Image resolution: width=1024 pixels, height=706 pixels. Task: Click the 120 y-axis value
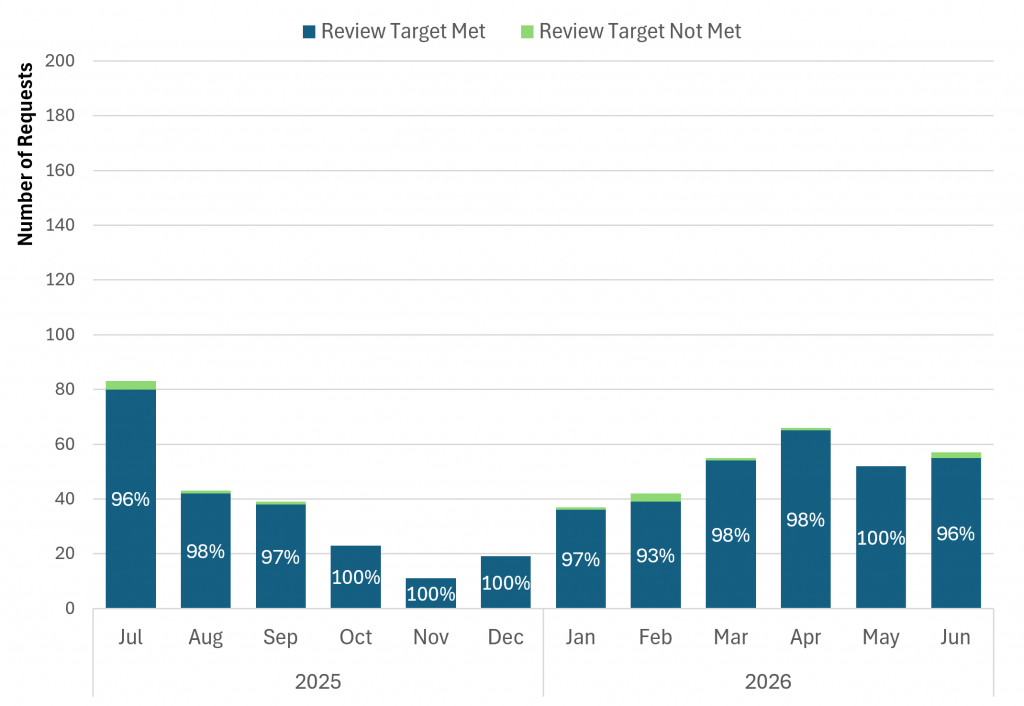click(x=60, y=280)
